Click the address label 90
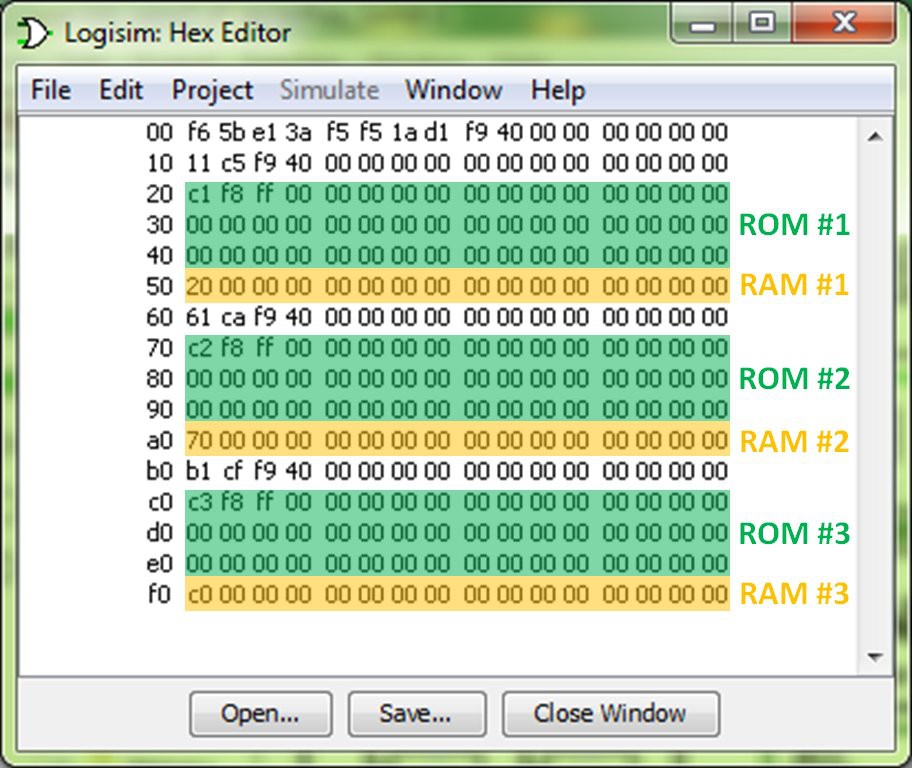Screen dimensions: 912x768 click(x=159, y=410)
